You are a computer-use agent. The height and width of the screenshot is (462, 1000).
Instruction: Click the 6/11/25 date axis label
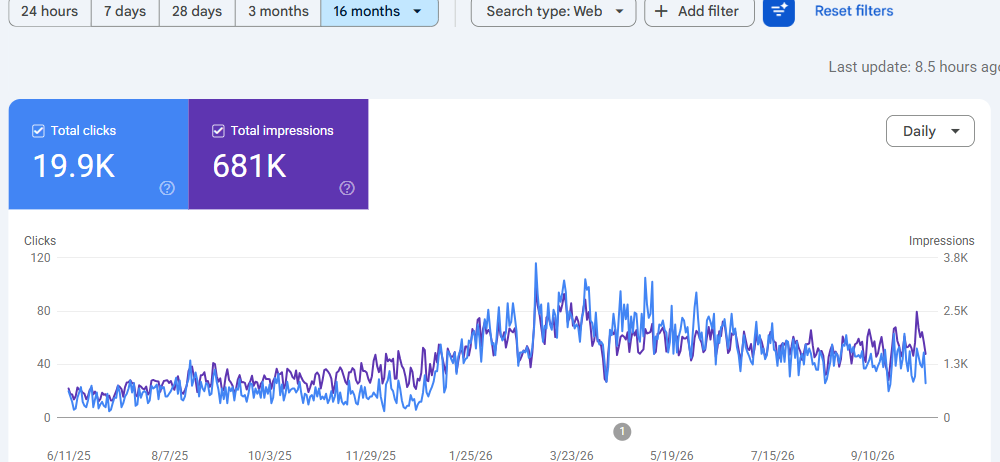69,455
